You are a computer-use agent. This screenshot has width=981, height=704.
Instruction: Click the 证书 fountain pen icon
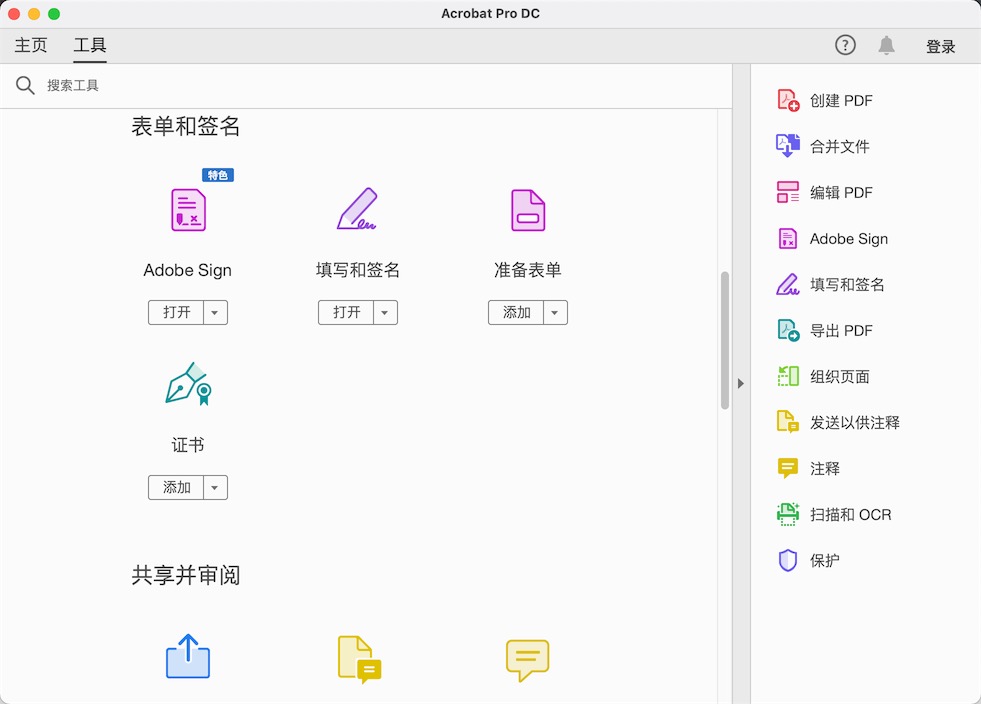pyautogui.click(x=188, y=384)
